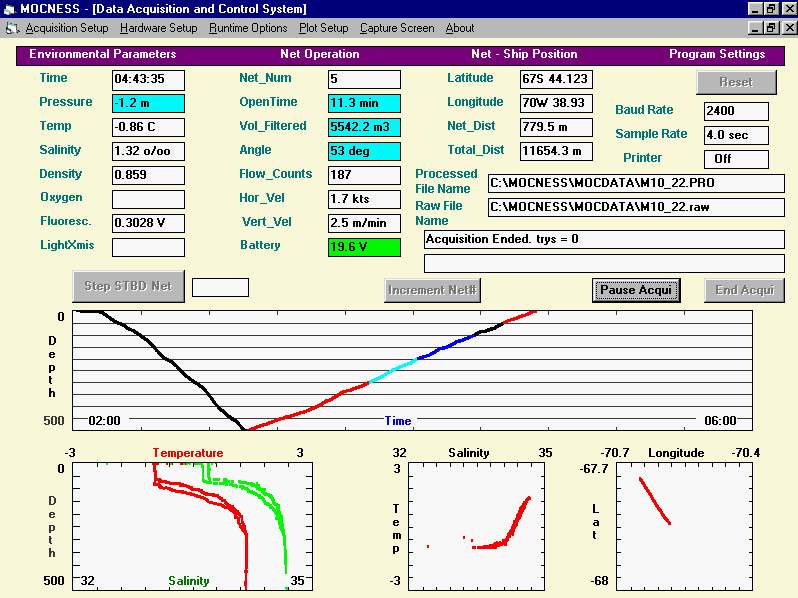Click the Net - Ship Position header
798x598 pixels.
(524, 54)
